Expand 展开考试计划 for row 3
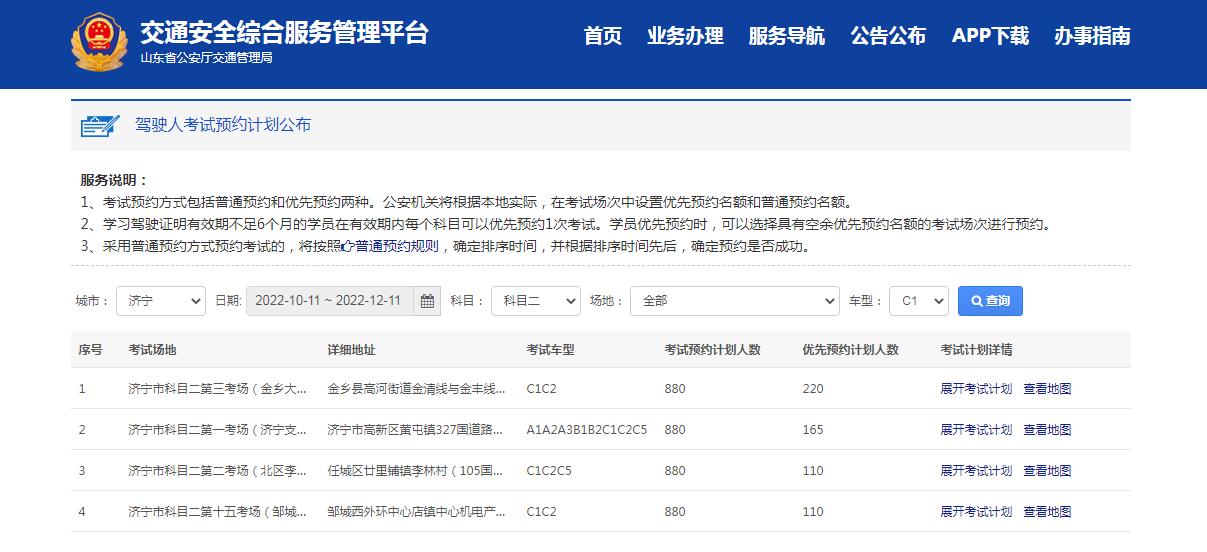This screenshot has height=552, width=1207. click(x=976, y=471)
